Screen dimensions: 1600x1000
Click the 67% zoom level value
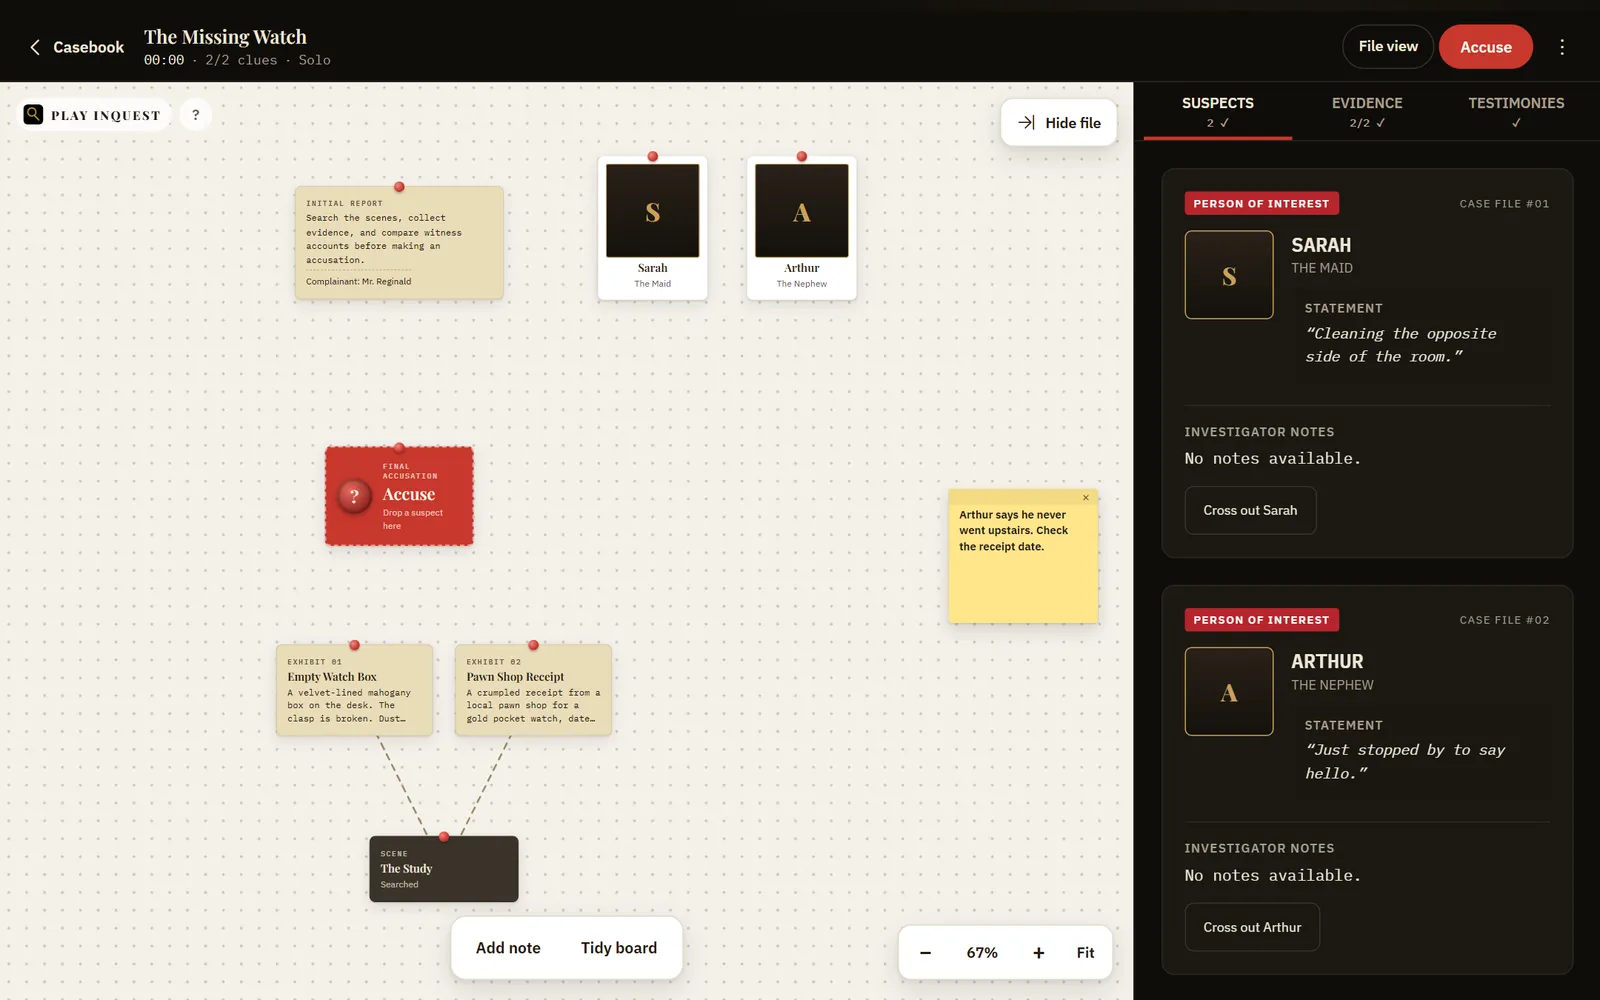982,953
